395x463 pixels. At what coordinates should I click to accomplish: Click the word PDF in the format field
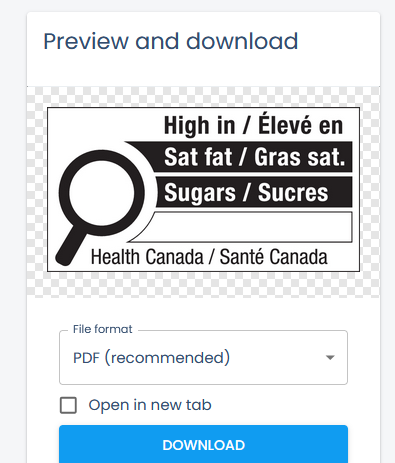[x=86, y=358]
